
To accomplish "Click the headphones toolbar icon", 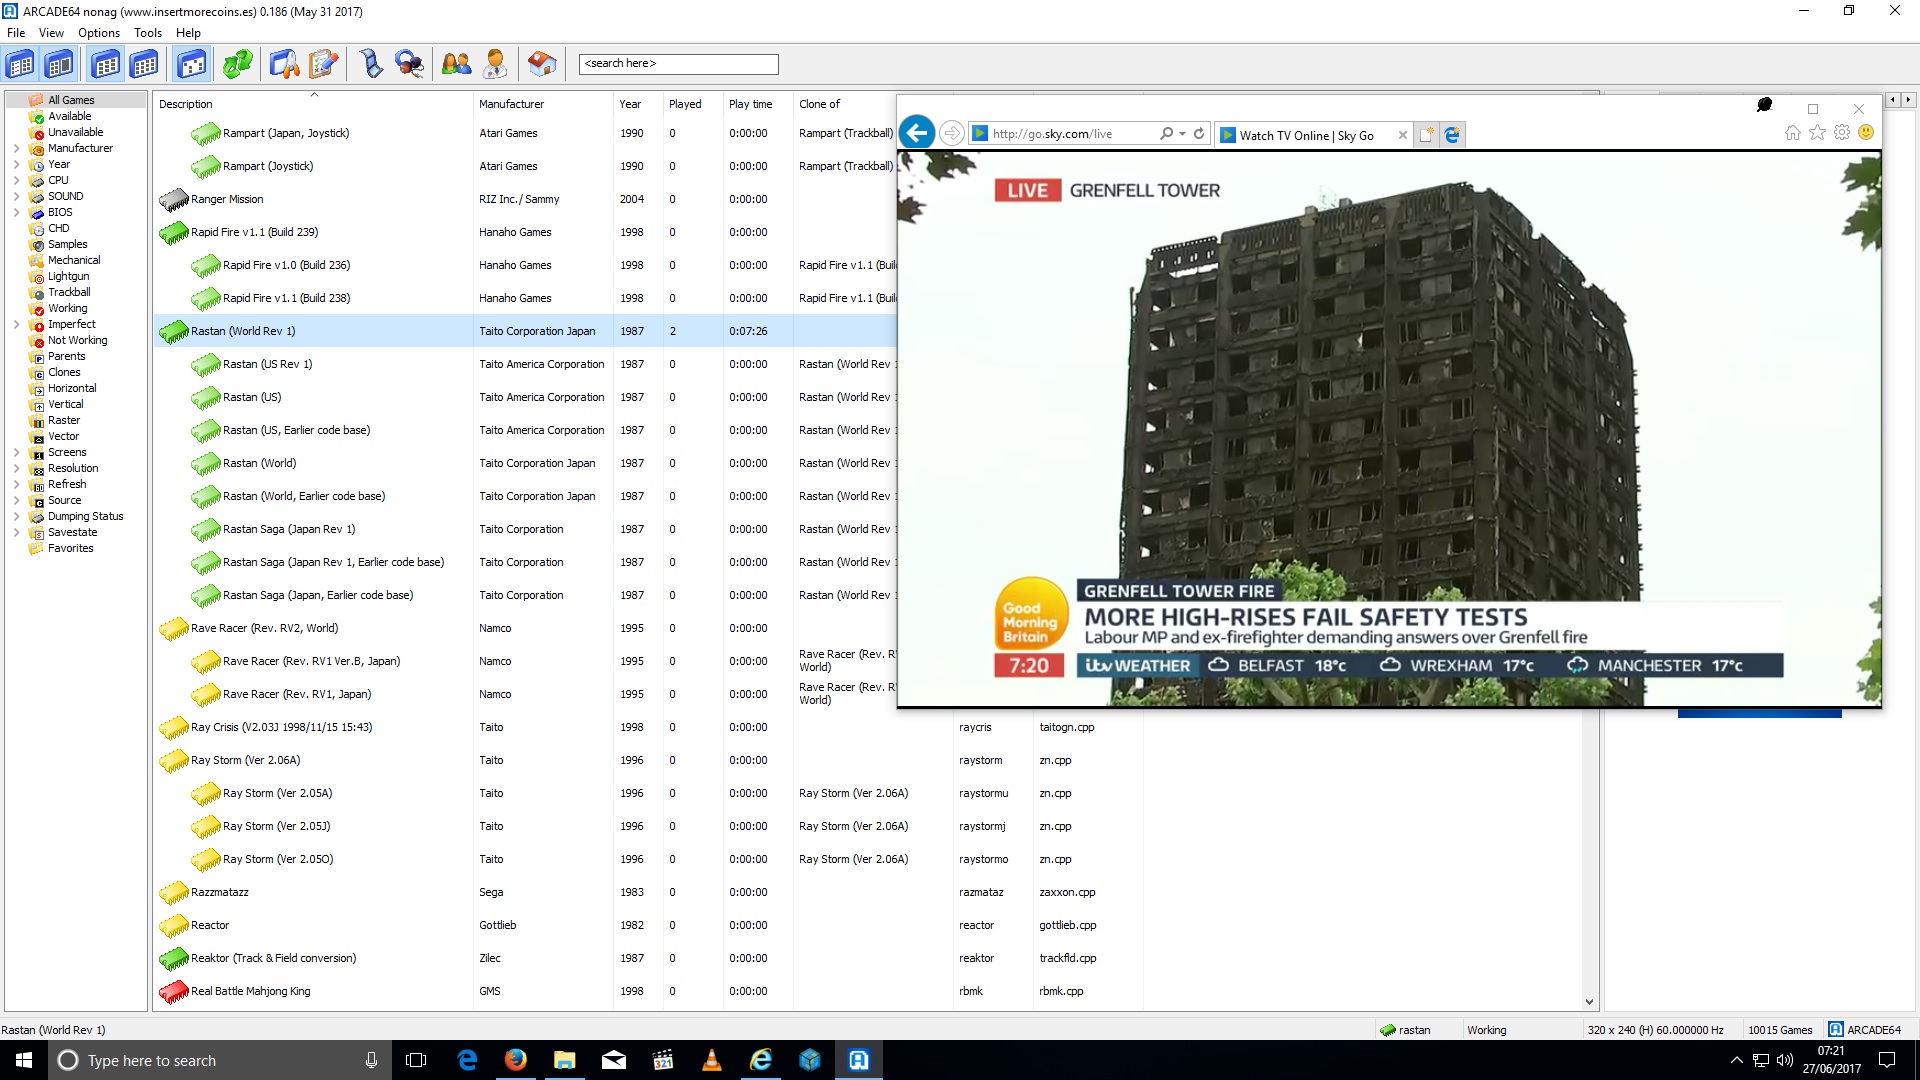I will click(410, 64).
